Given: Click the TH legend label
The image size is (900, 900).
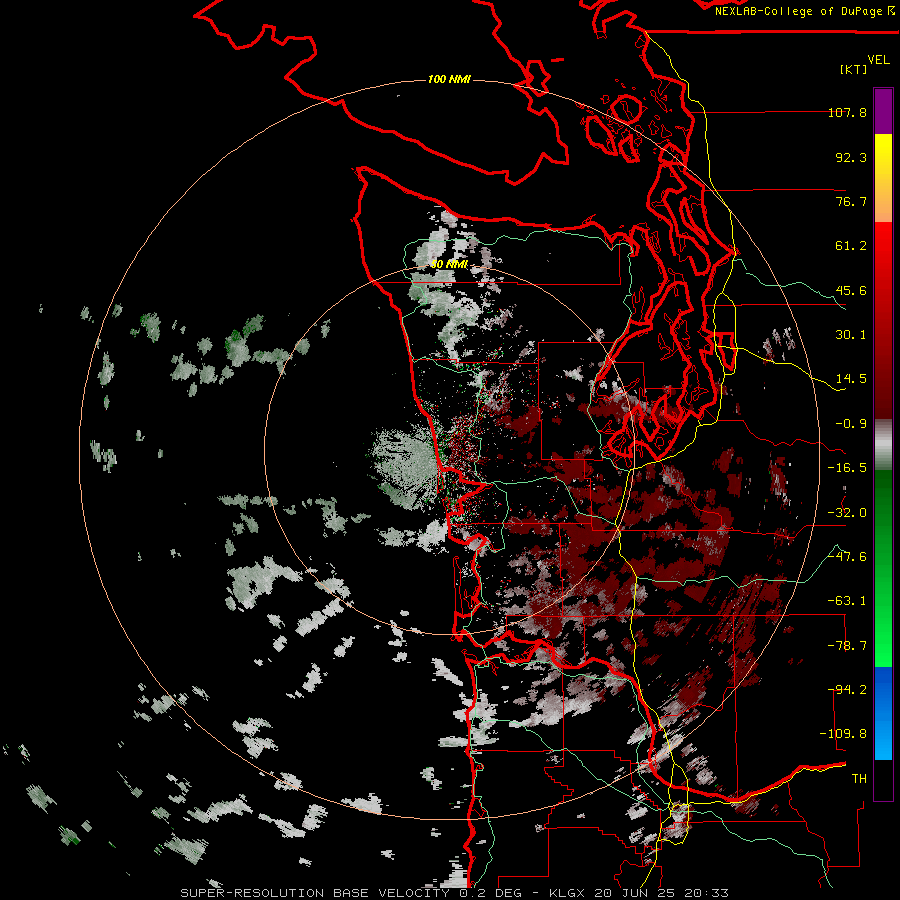Looking at the screenshot, I should pyautogui.click(x=859, y=779).
